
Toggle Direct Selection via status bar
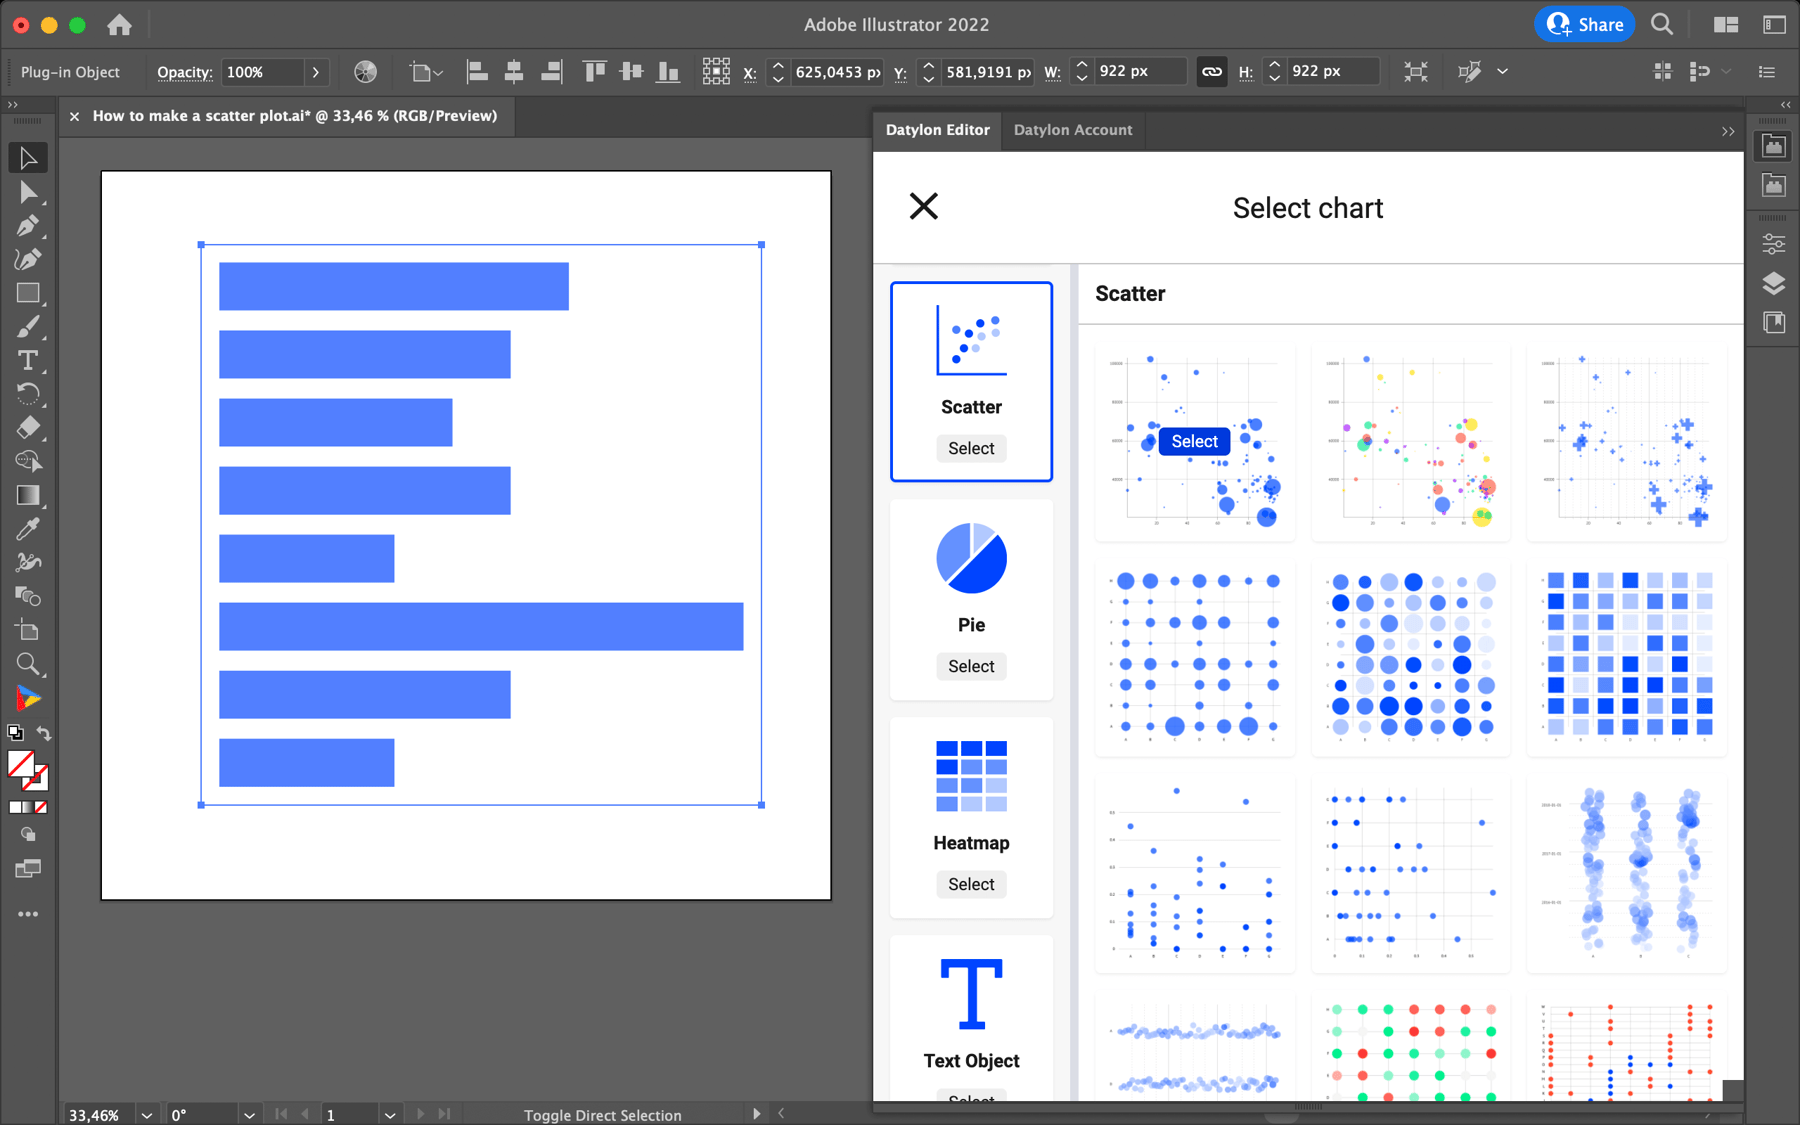(602, 1114)
